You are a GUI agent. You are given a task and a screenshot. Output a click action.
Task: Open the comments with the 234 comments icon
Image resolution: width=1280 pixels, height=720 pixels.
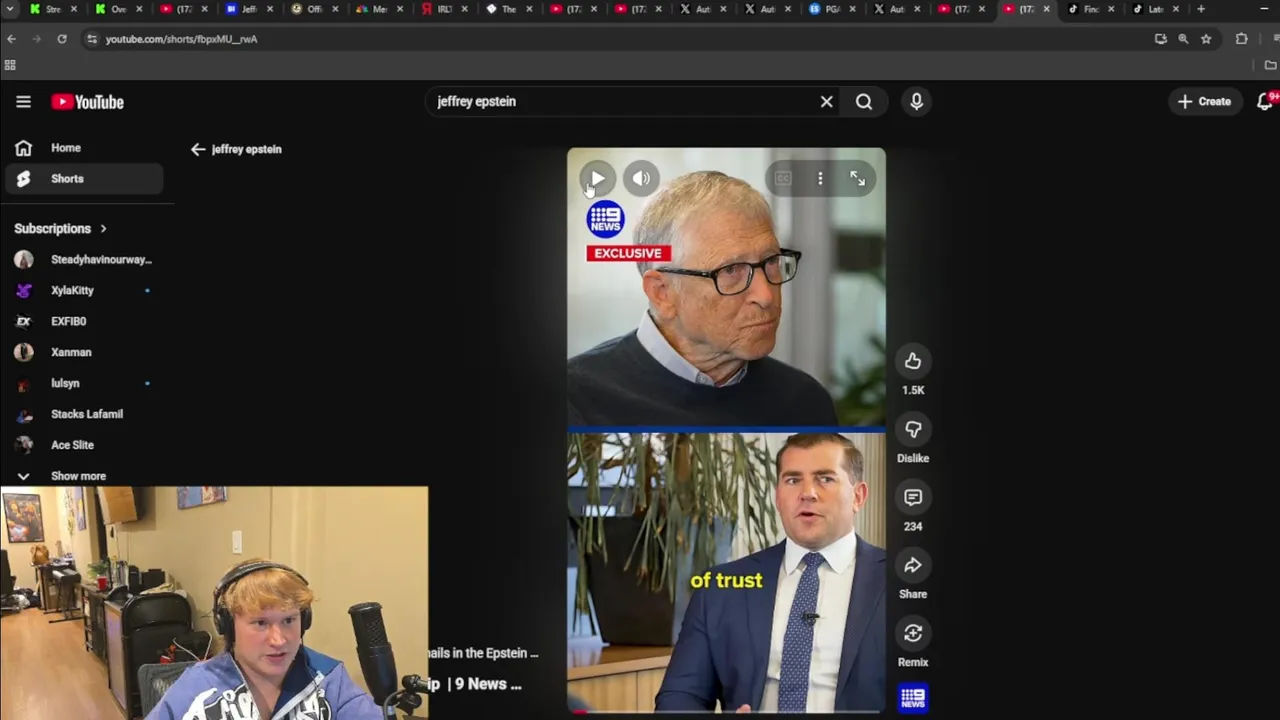point(913,497)
